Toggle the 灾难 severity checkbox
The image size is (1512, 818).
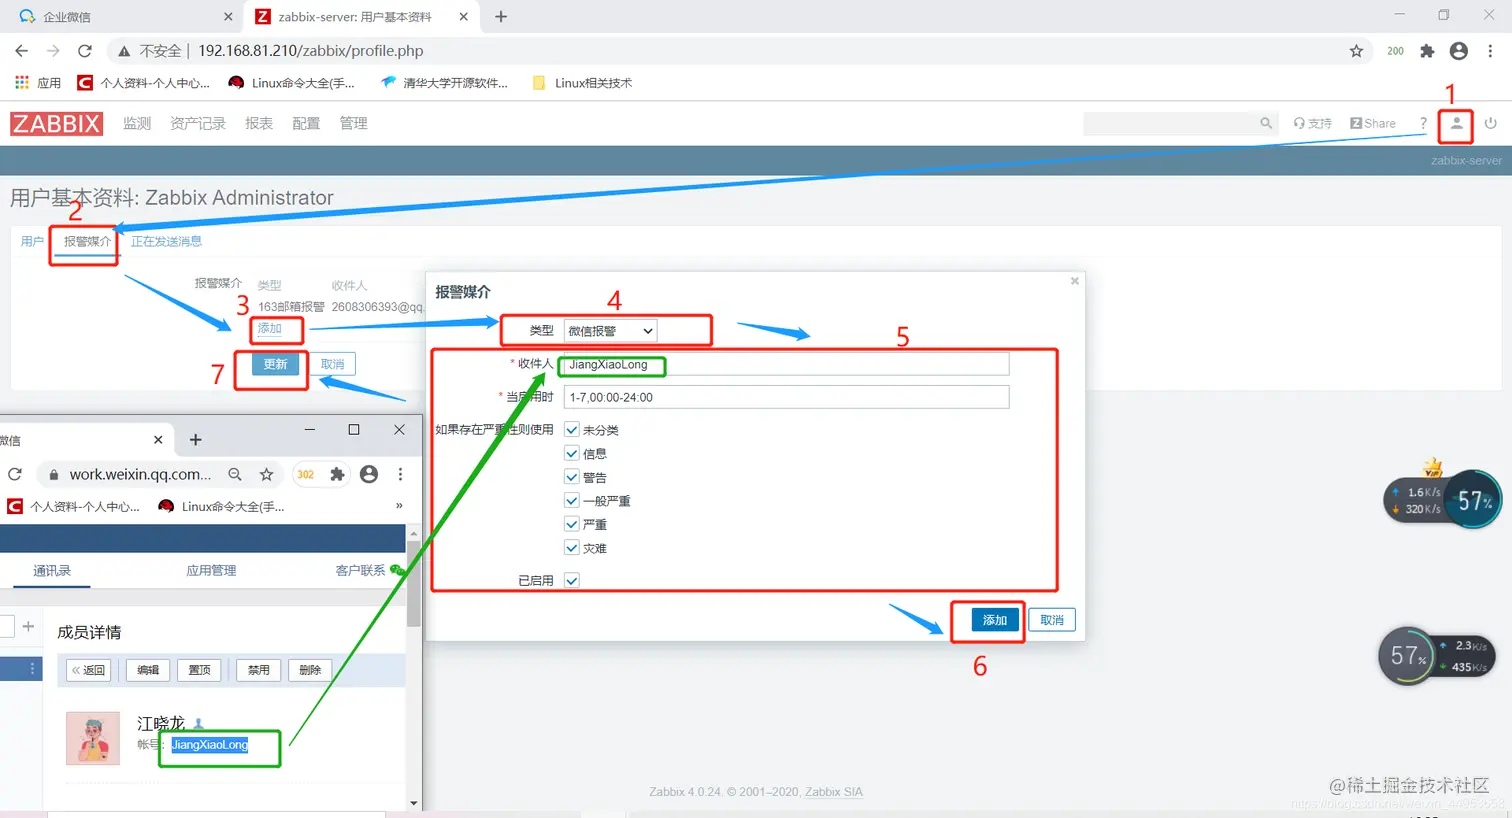pyautogui.click(x=572, y=548)
